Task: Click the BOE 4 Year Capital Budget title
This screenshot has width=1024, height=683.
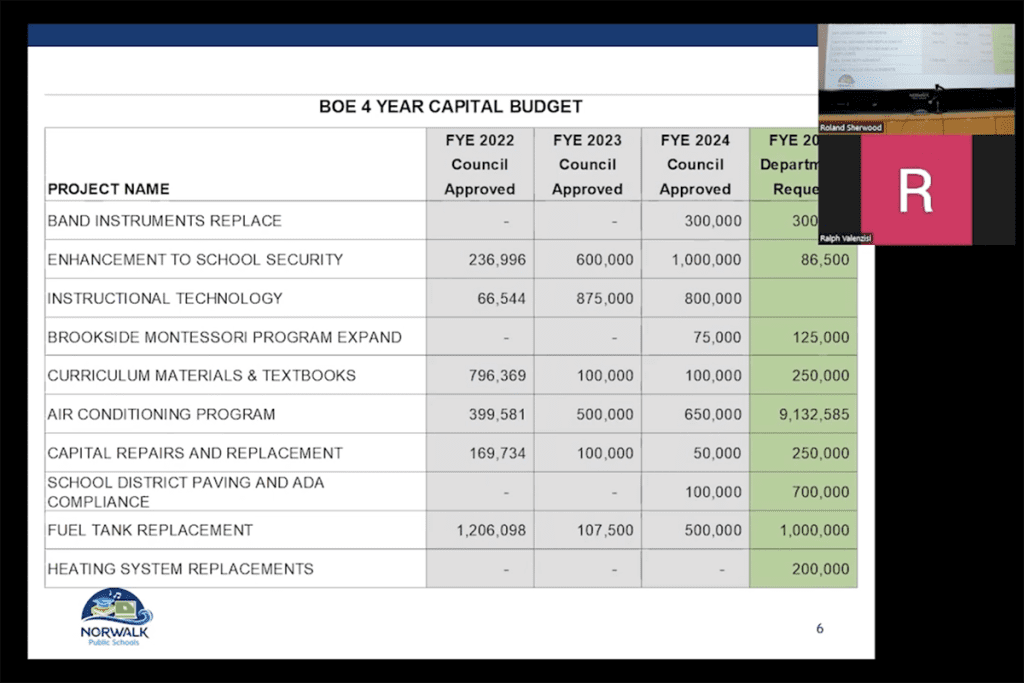Action: point(451,106)
